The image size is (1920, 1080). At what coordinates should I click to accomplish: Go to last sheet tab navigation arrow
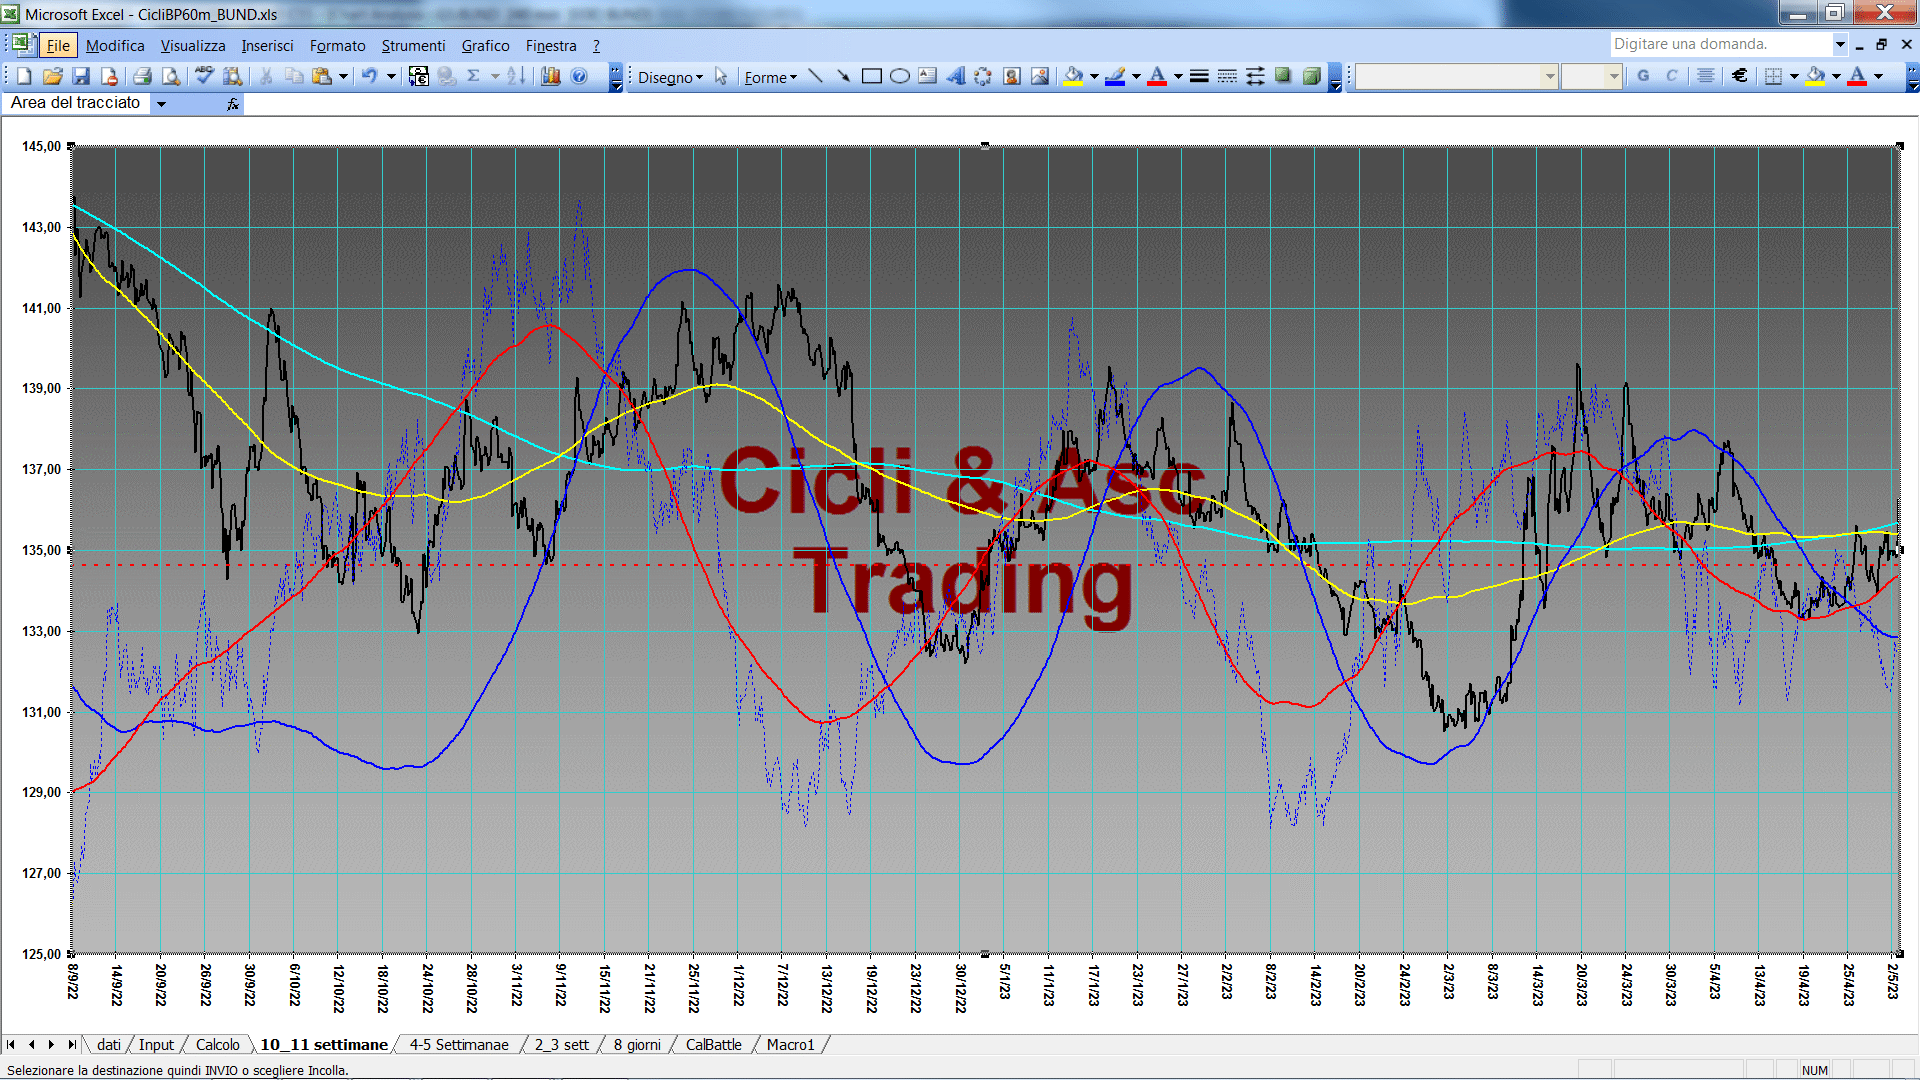pos(71,1044)
